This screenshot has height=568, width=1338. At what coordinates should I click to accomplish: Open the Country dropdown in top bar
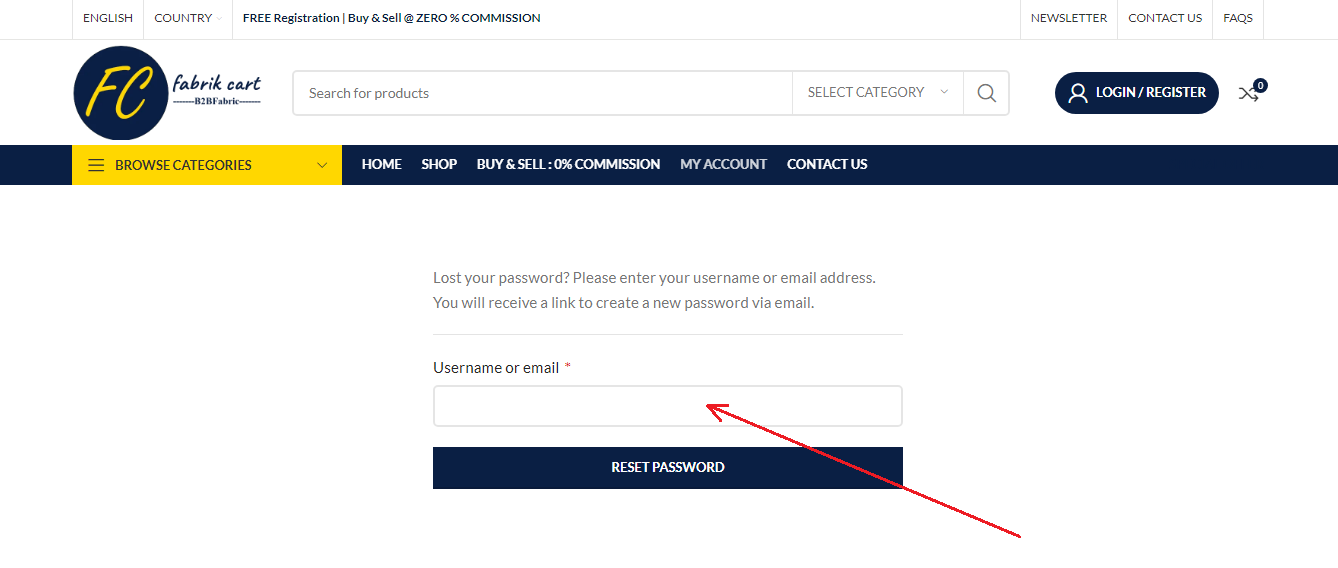click(188, 18)
